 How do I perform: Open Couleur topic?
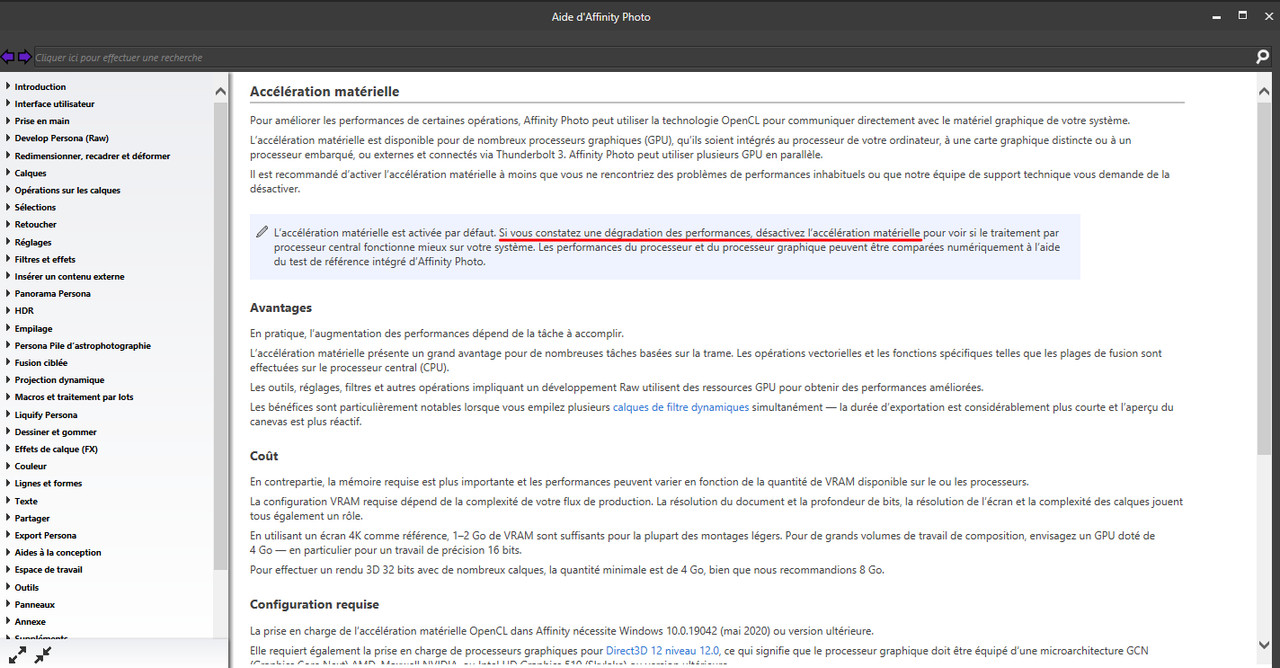pyautogui.click(x=31, y=466)
